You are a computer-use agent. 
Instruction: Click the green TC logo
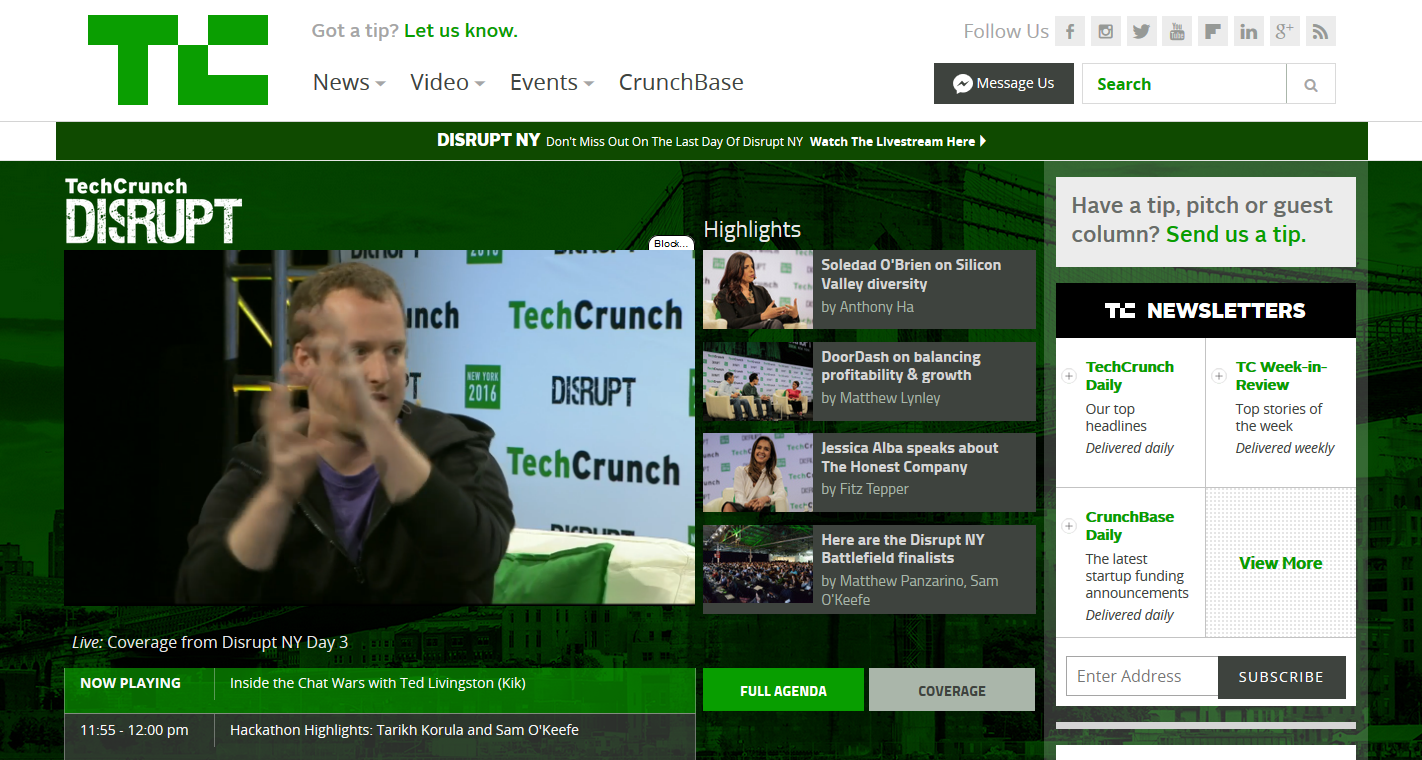click(x=178, y=60)
